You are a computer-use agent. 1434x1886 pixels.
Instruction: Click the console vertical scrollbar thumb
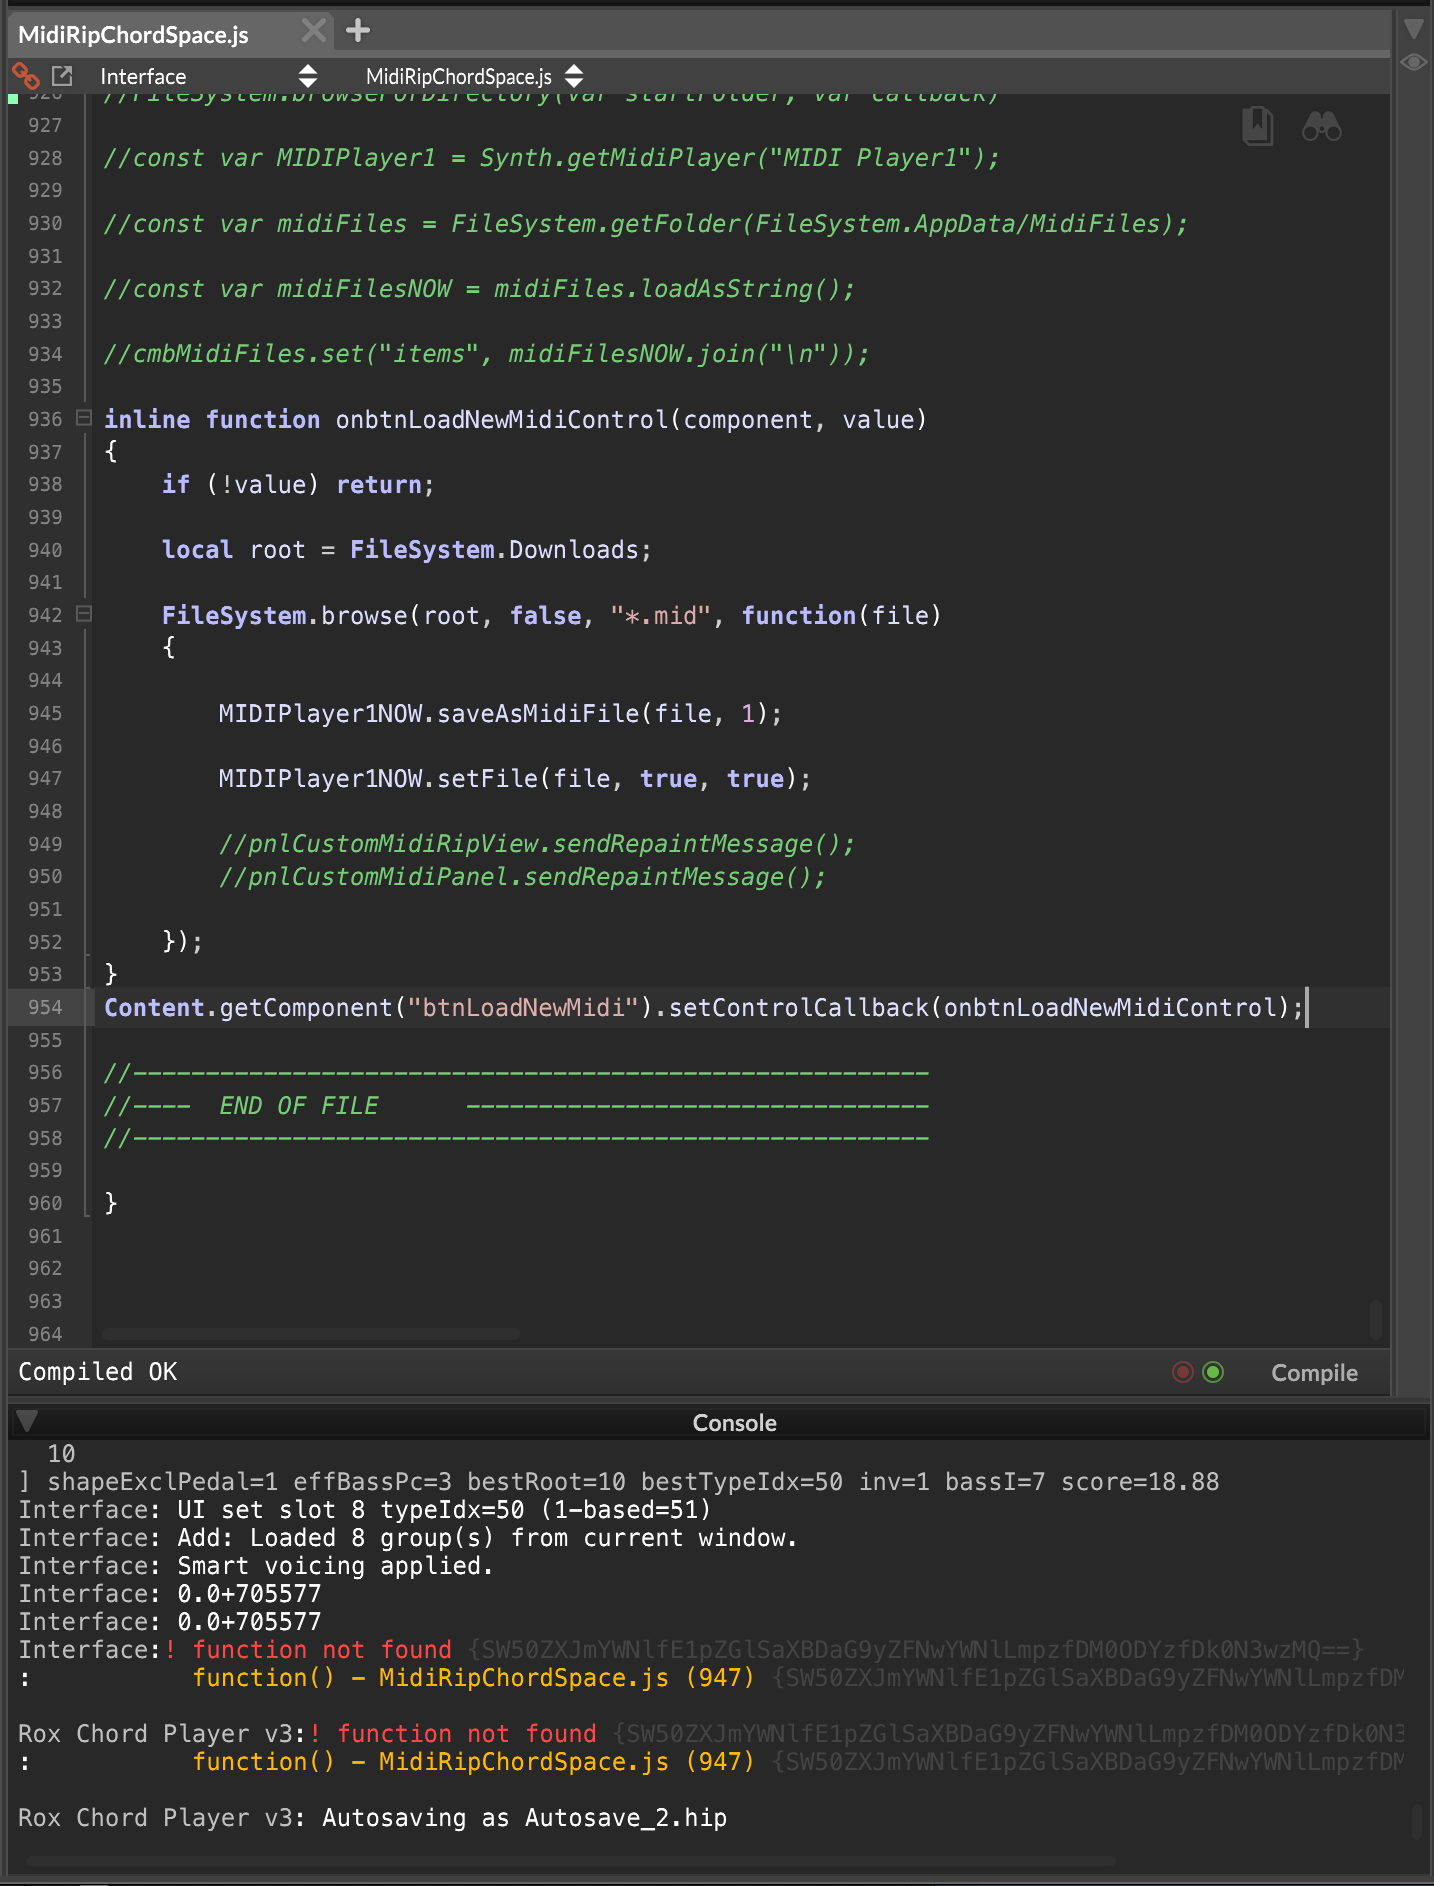point(1417,1821)
